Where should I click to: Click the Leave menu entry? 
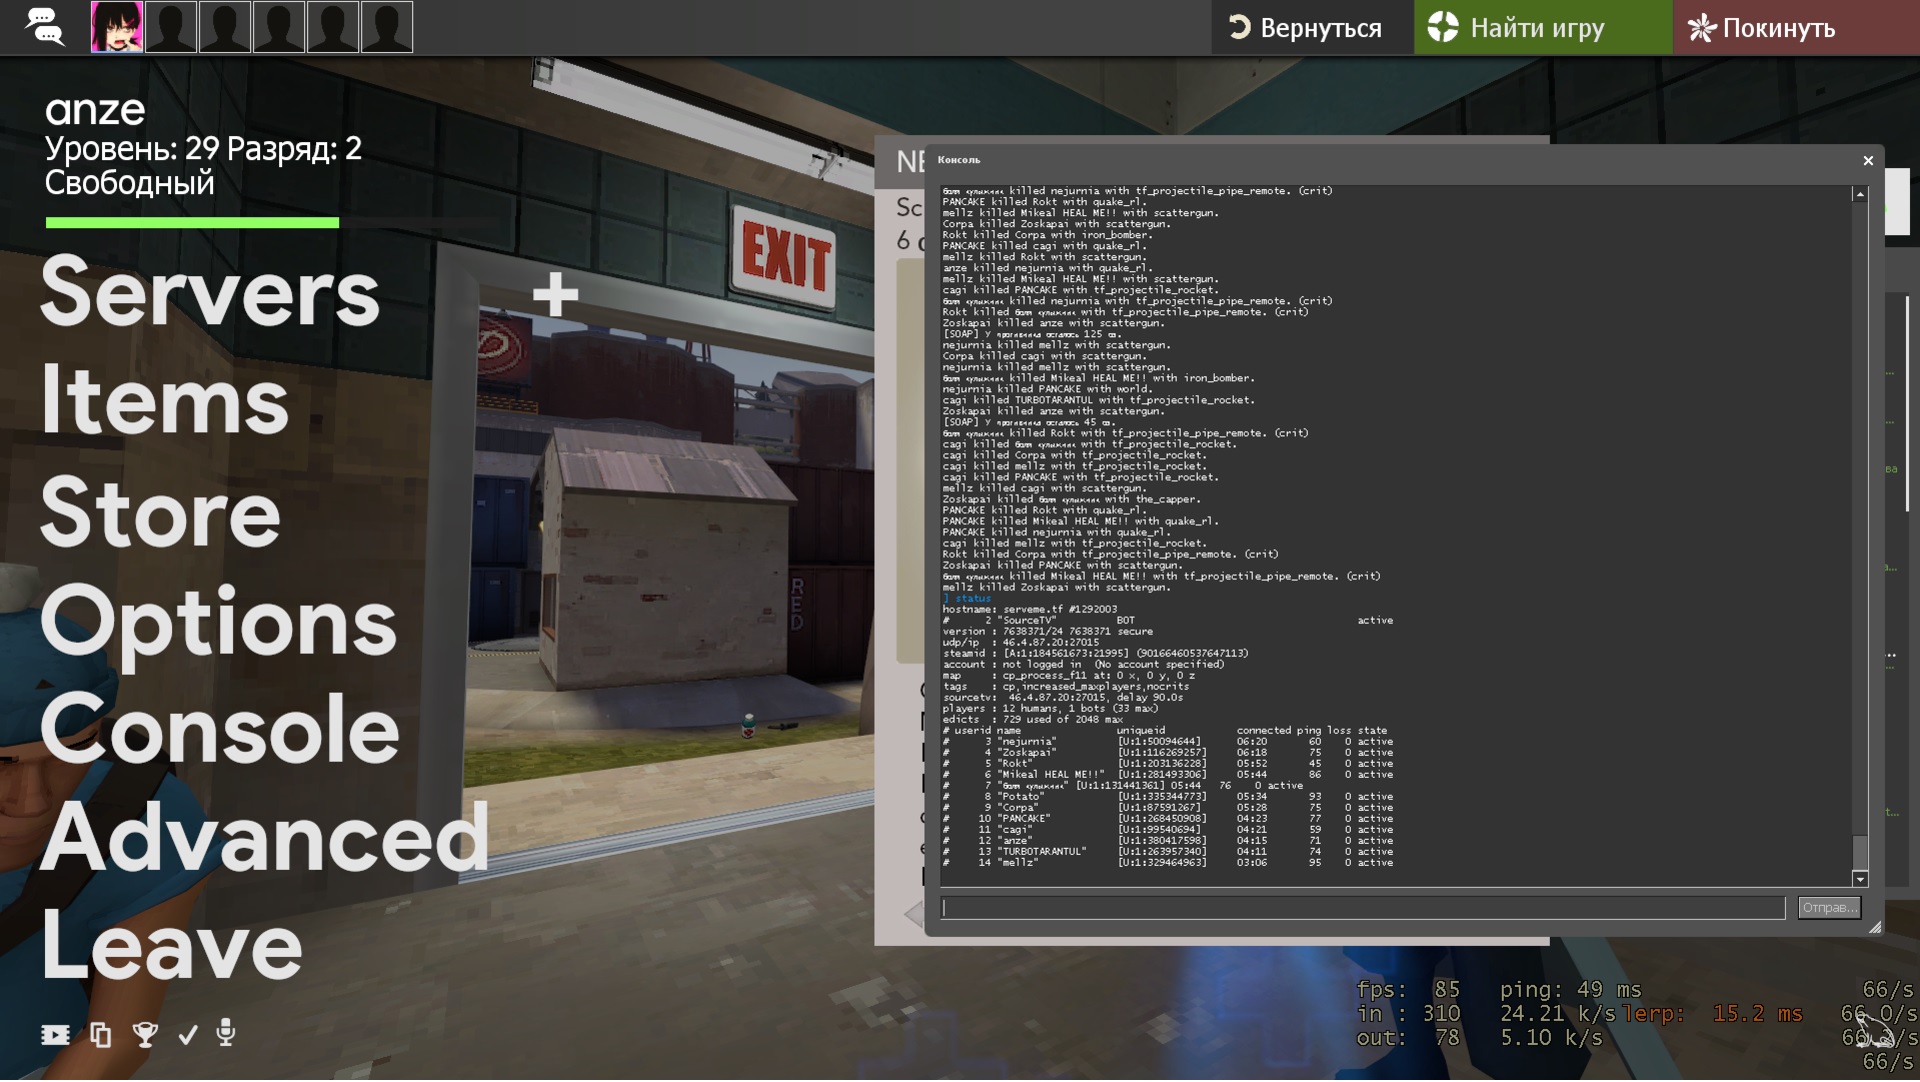click(x=171, y=946)
